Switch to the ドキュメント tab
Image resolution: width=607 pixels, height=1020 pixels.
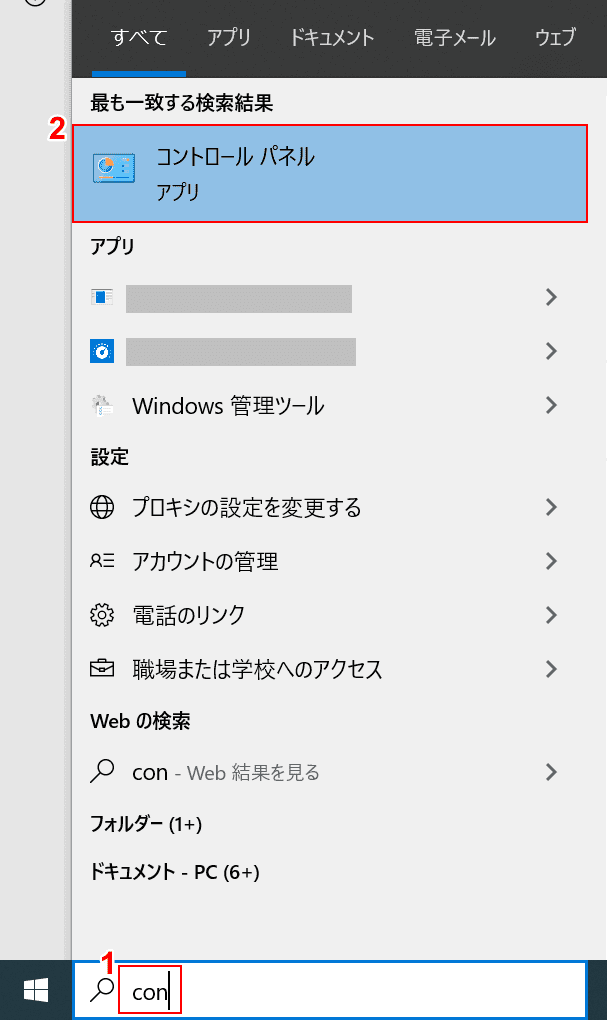coord(332,37)
